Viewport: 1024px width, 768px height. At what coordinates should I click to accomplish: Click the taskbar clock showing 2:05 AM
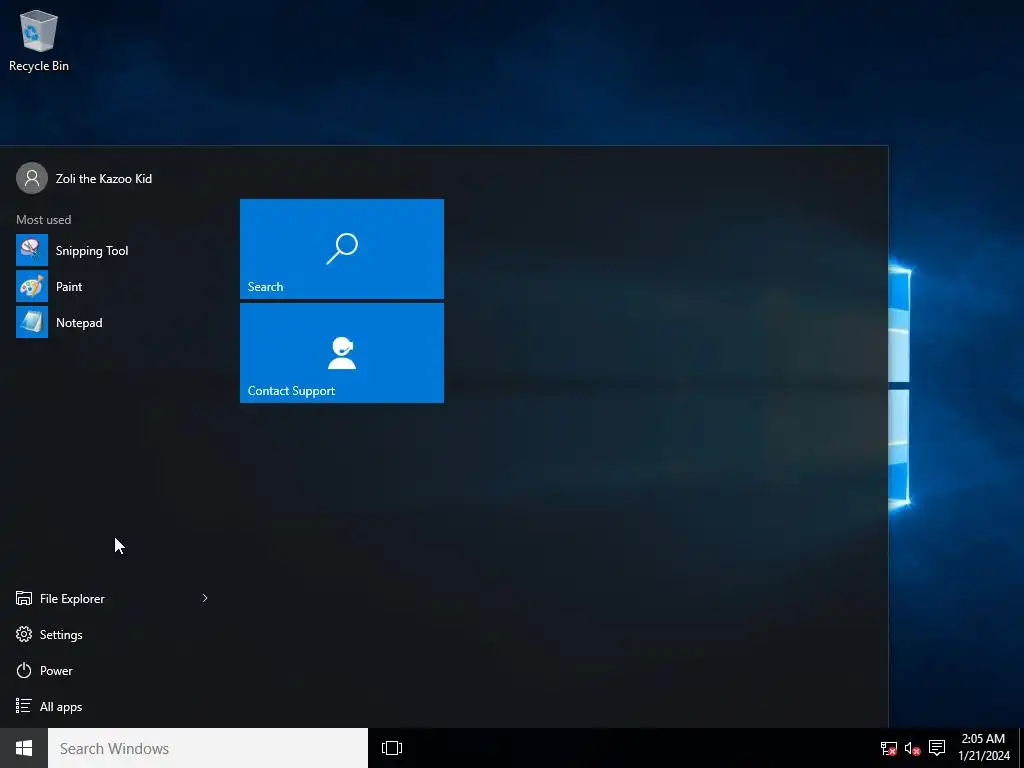(984, 747)
